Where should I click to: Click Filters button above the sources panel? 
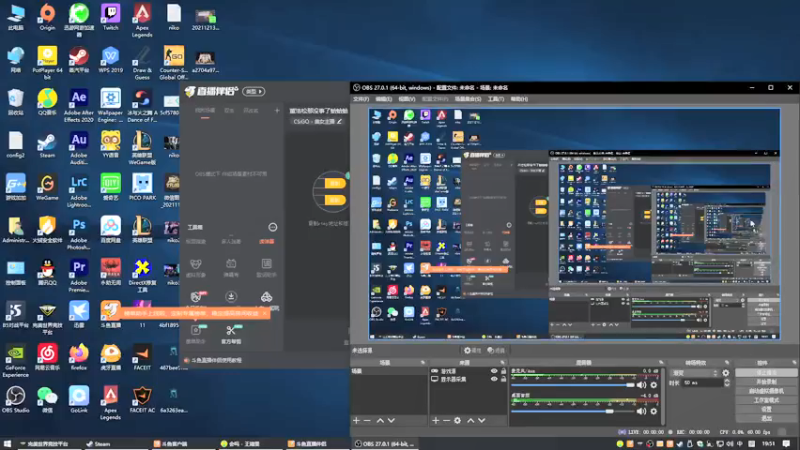click(x=496, y=351)
